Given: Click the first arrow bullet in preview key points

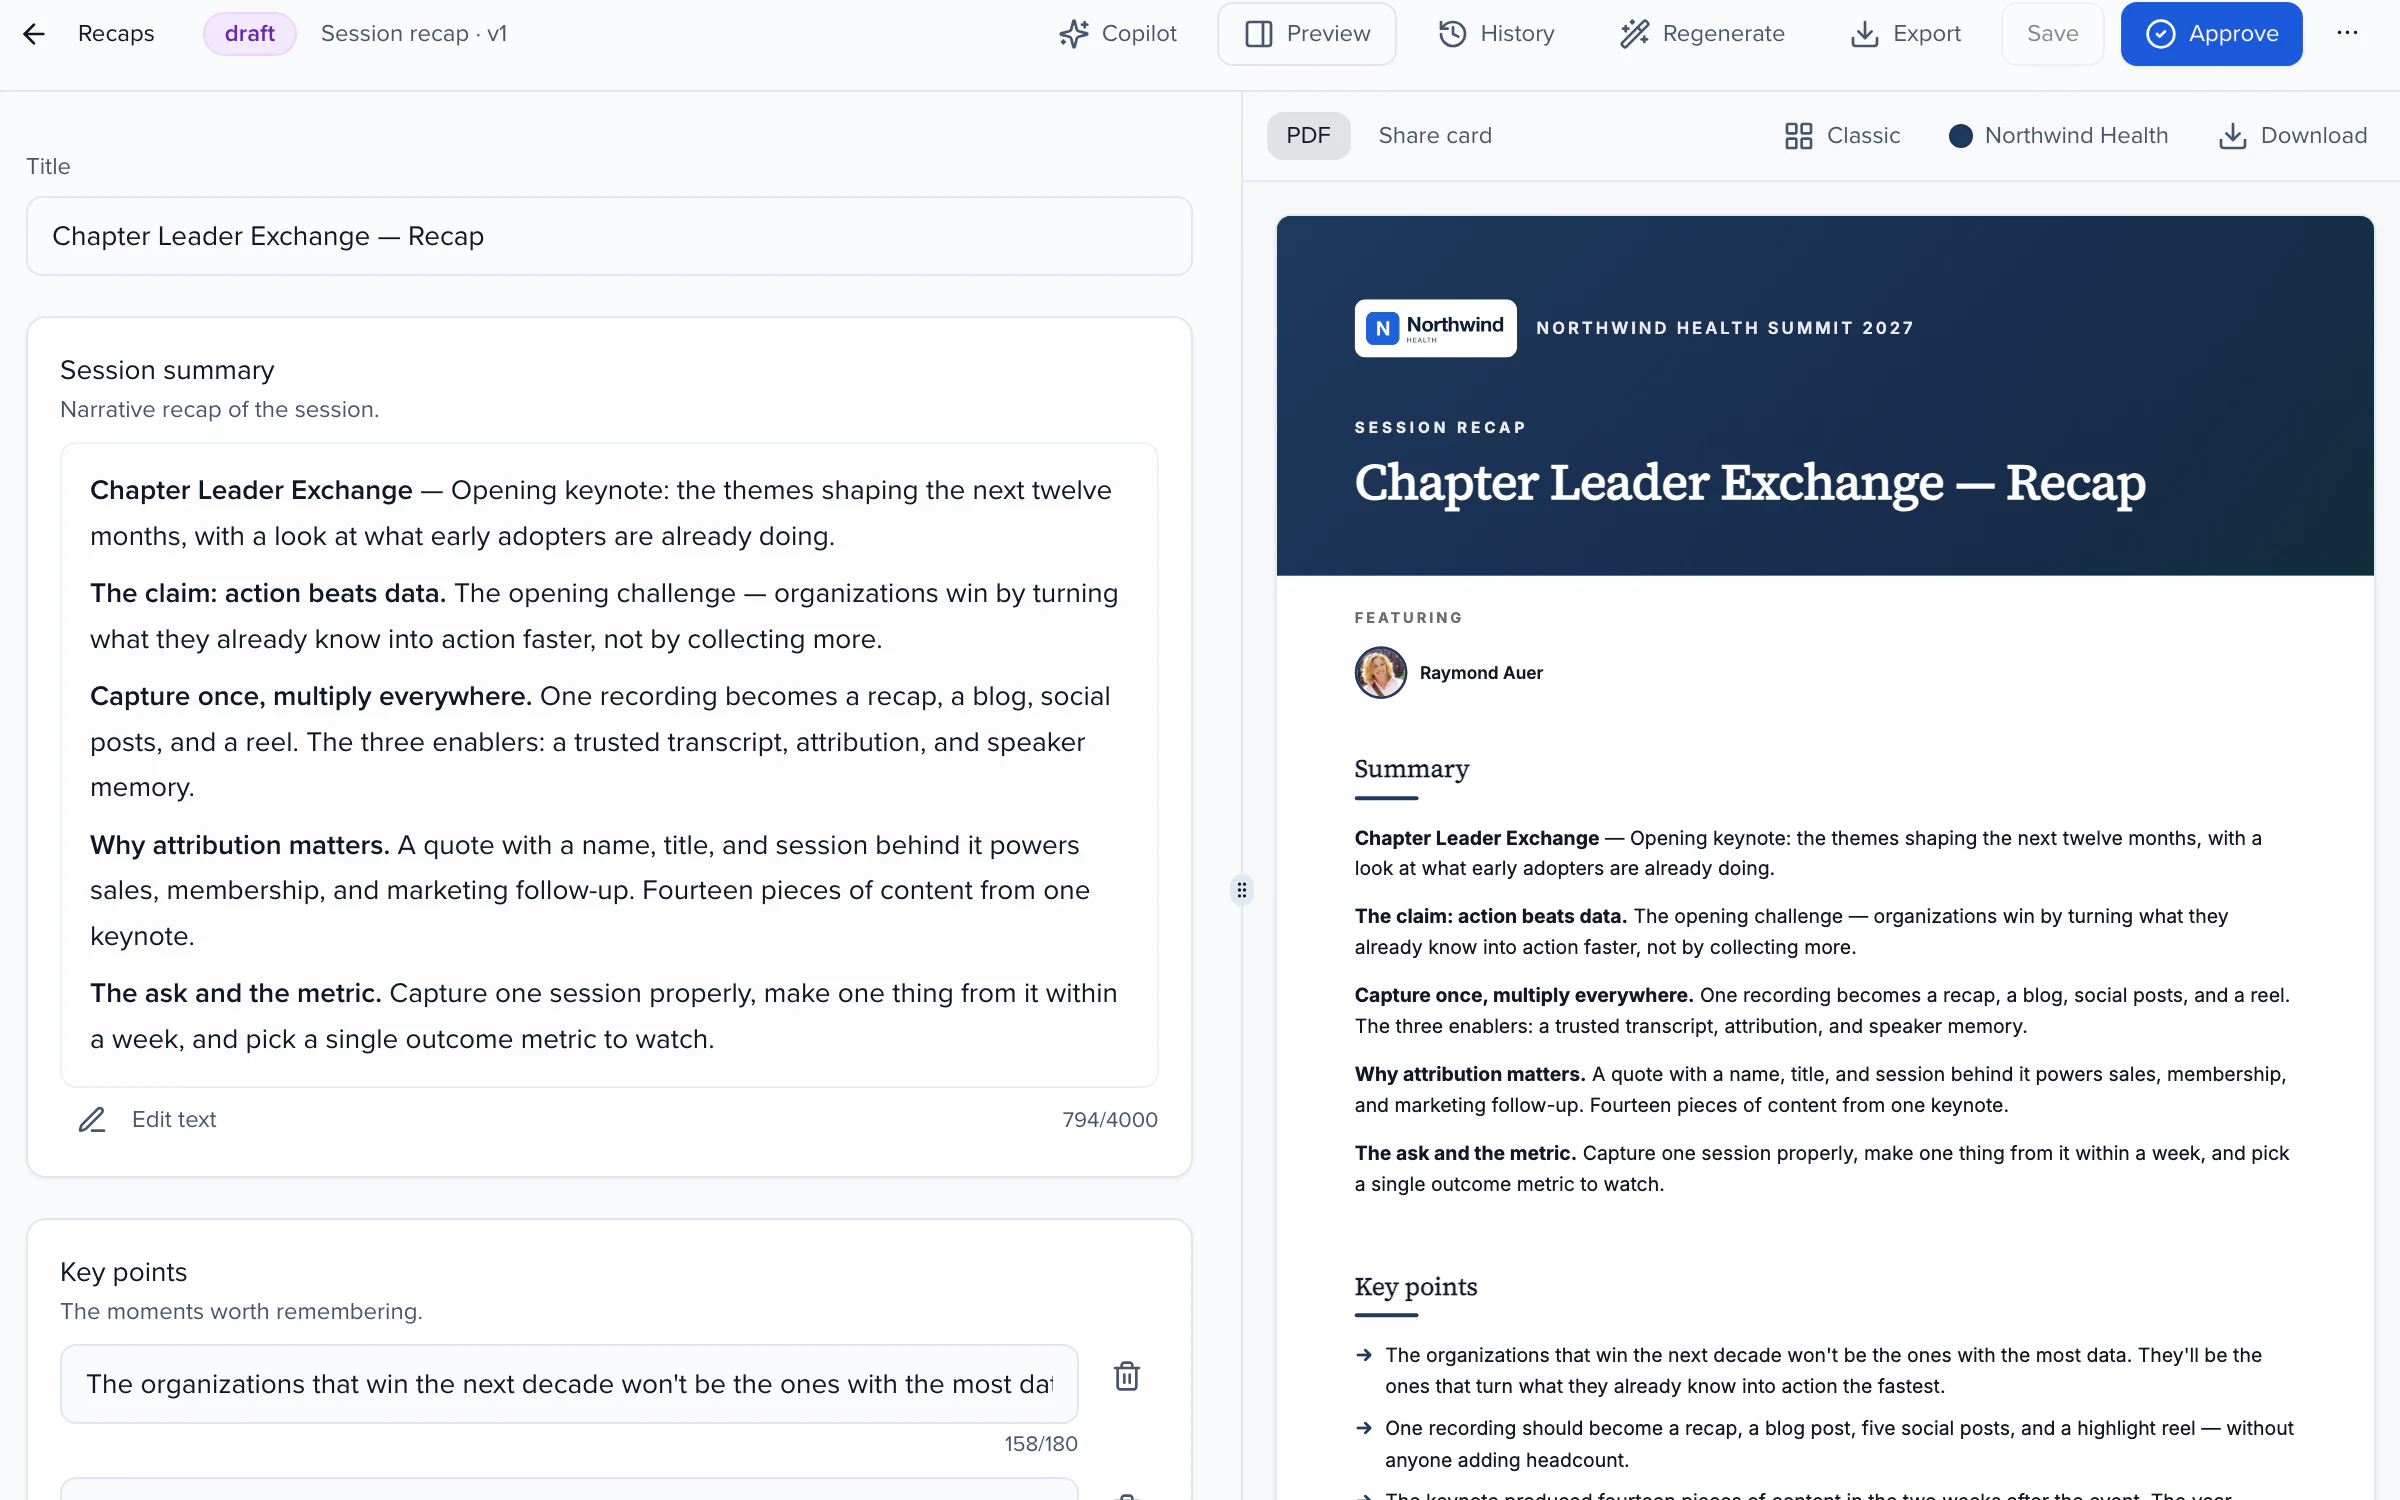Looking at the screenshot, I should point(1364,1356).
